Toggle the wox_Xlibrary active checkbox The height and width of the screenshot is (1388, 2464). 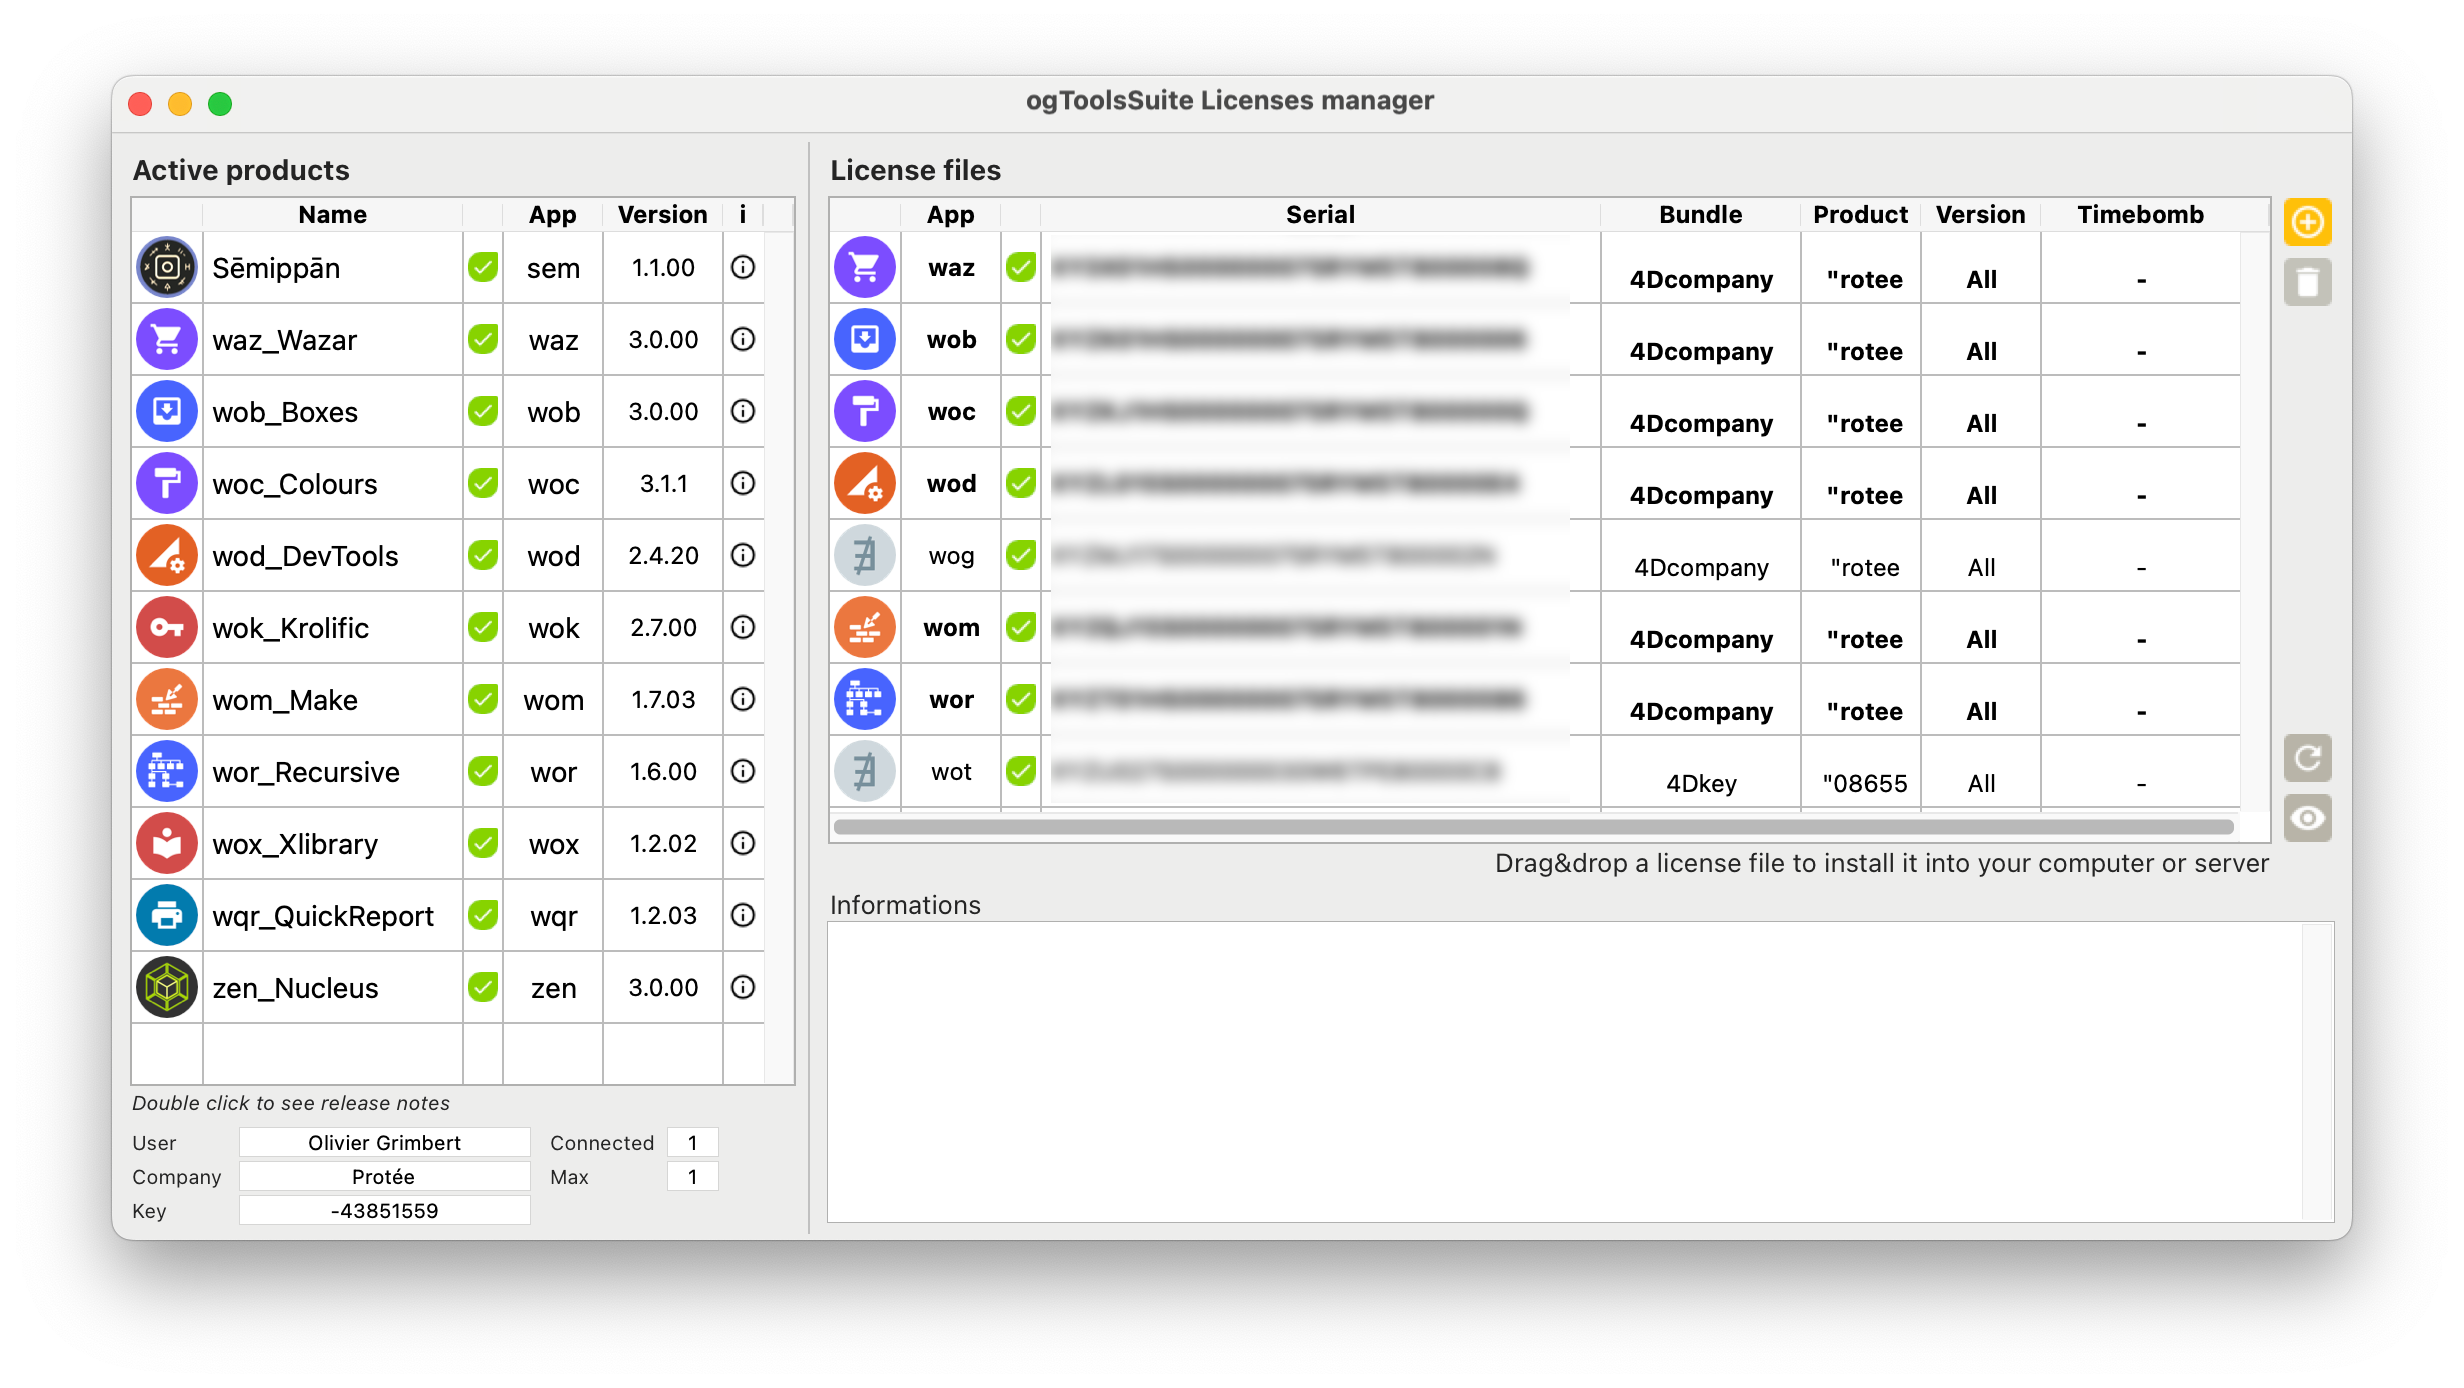point(483,843)
